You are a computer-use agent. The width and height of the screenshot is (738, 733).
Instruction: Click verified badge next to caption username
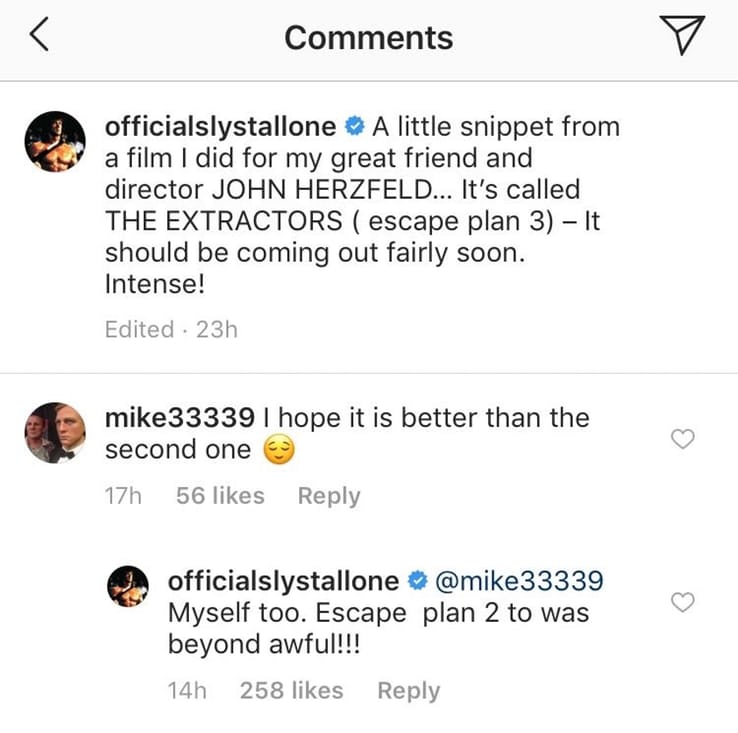(352, 127)
